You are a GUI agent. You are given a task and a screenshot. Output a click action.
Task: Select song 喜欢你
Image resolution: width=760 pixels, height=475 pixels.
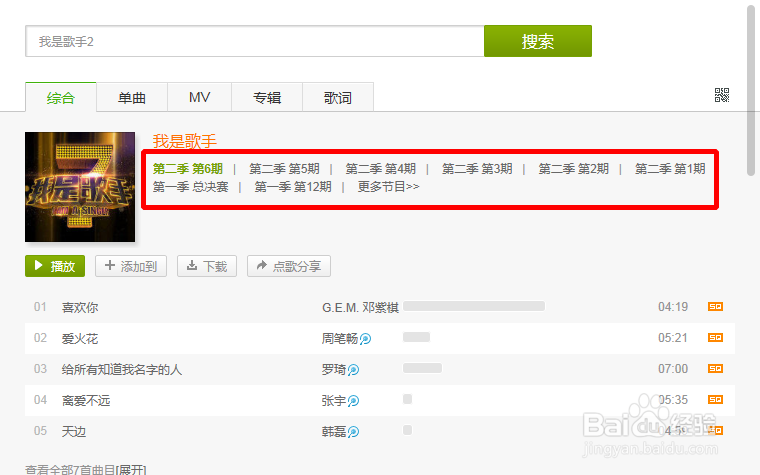[80, 307]
